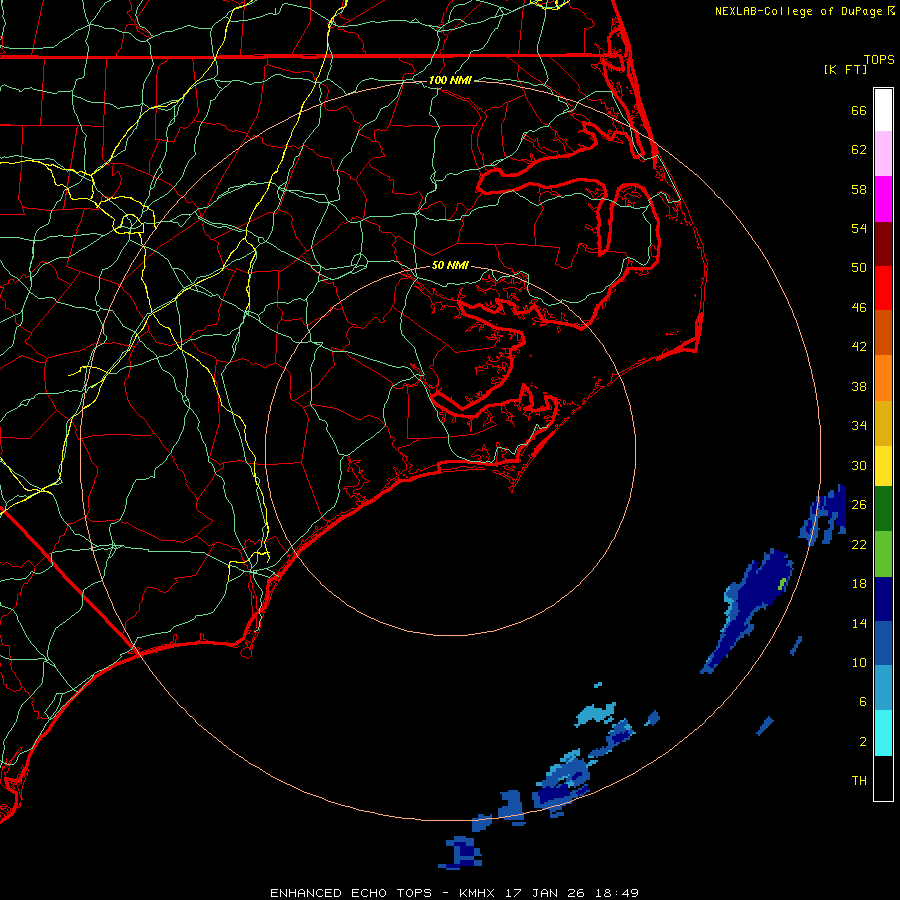Click the dark red 54 kft swatch
The image size is (900, 900).
(x=883, y=243)
